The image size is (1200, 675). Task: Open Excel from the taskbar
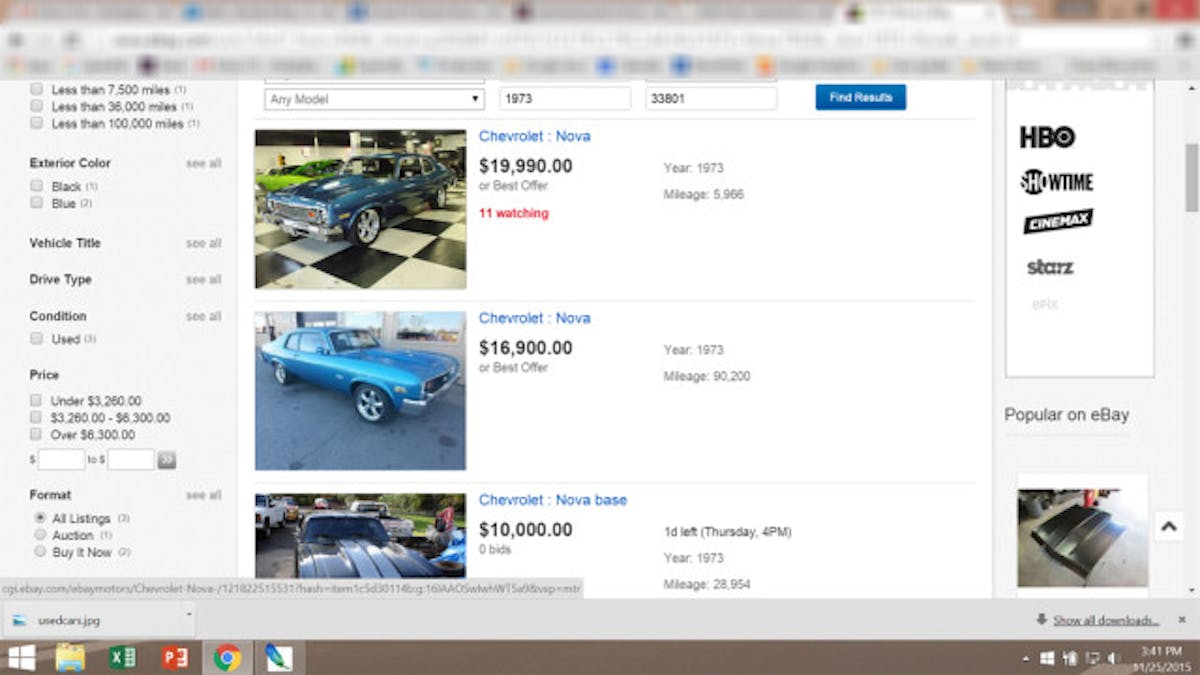tap(122, 657)
